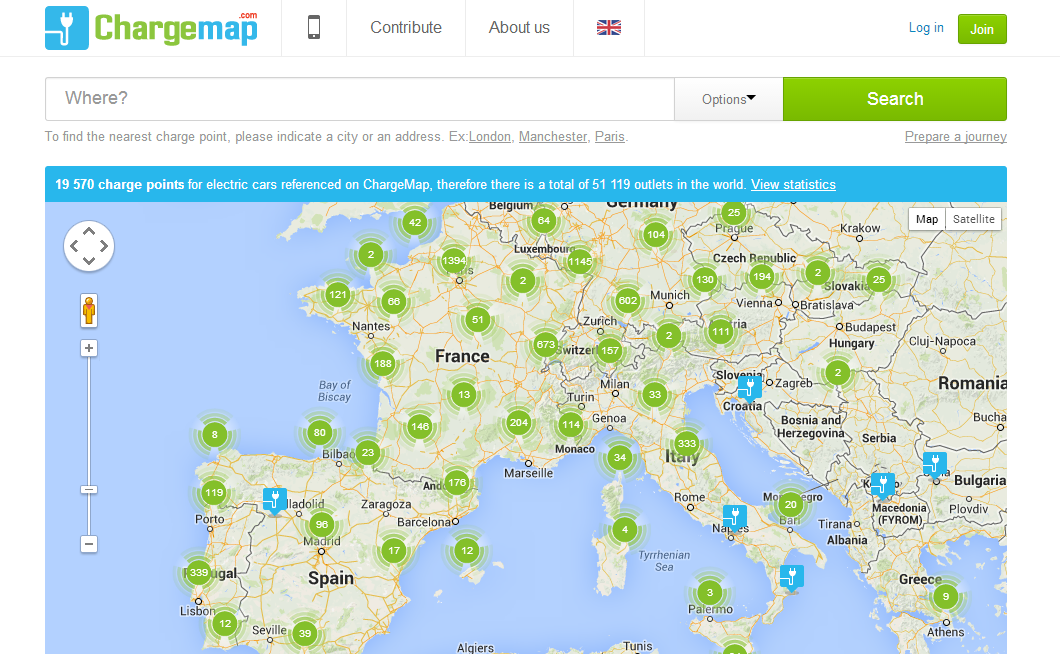The height and width of the screenshot is (654, 1060).
Task: Select the Street View pegman icon
Action: coord(89,311)
